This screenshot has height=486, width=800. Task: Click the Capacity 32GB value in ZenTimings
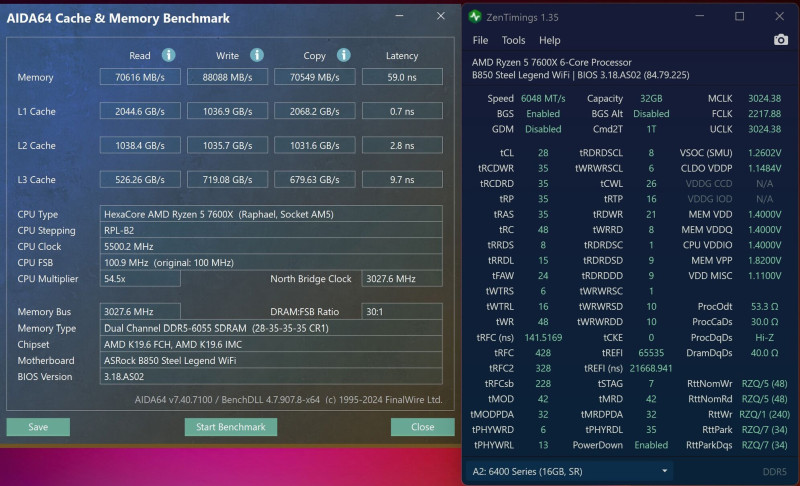[651, 98]
